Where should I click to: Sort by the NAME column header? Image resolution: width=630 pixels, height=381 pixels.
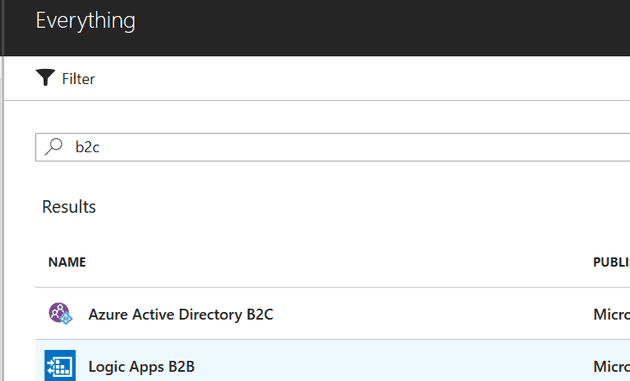tap(67, 262)
